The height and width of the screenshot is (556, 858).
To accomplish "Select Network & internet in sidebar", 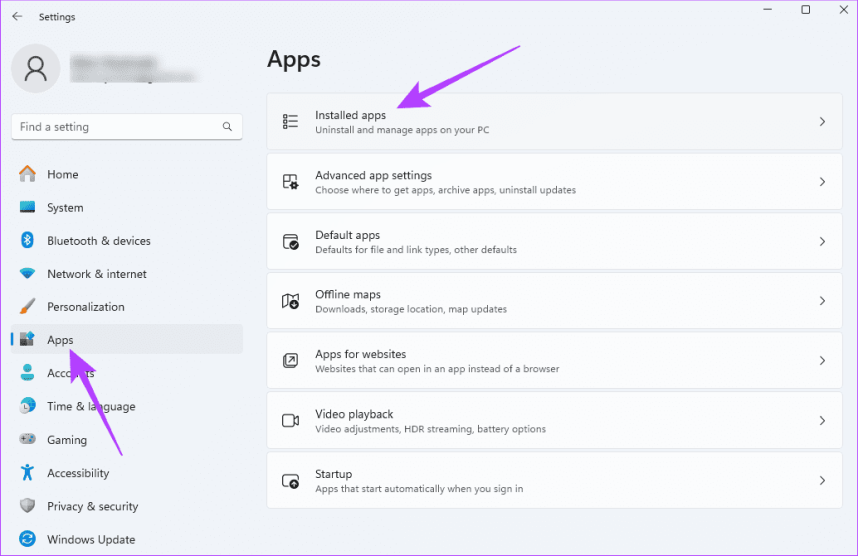I will pyautogui.click(x=96, y=274).
